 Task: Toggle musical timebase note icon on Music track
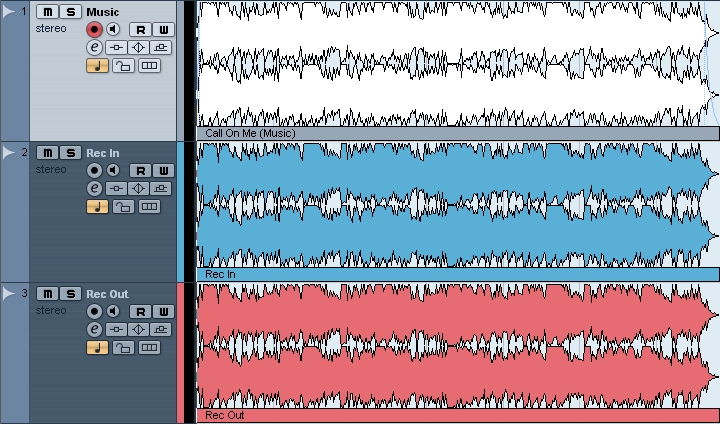97,66
